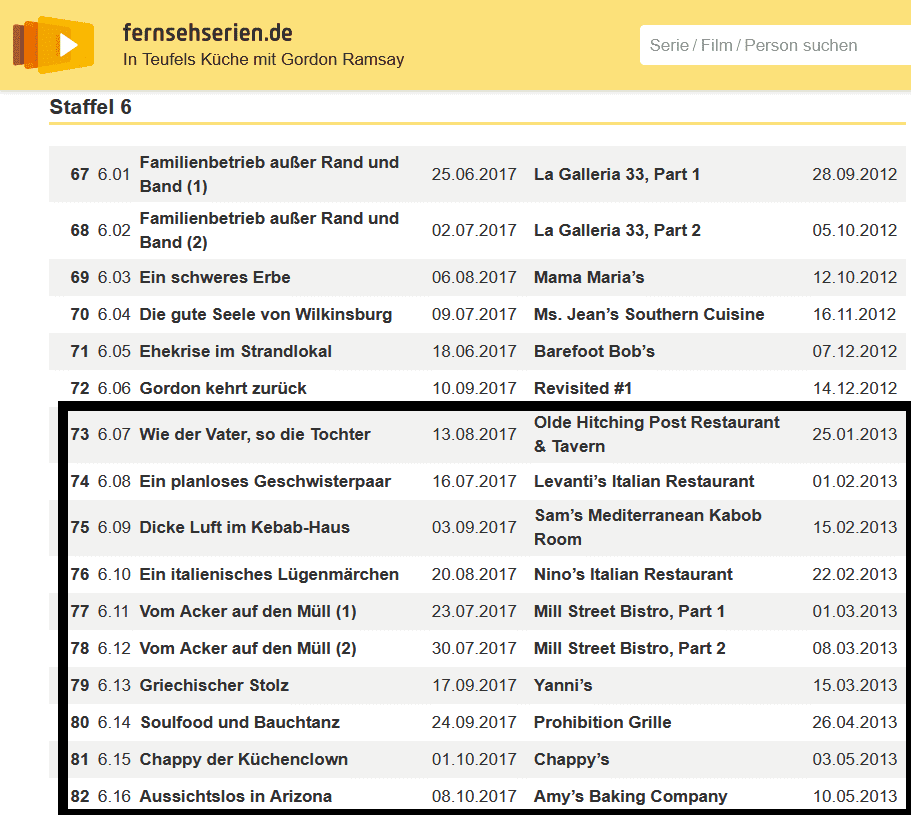Image resolution: width=911 pixels, height=815 pixels.
Task: Click original air date 05.10.2012
Action: pos(855,230)
